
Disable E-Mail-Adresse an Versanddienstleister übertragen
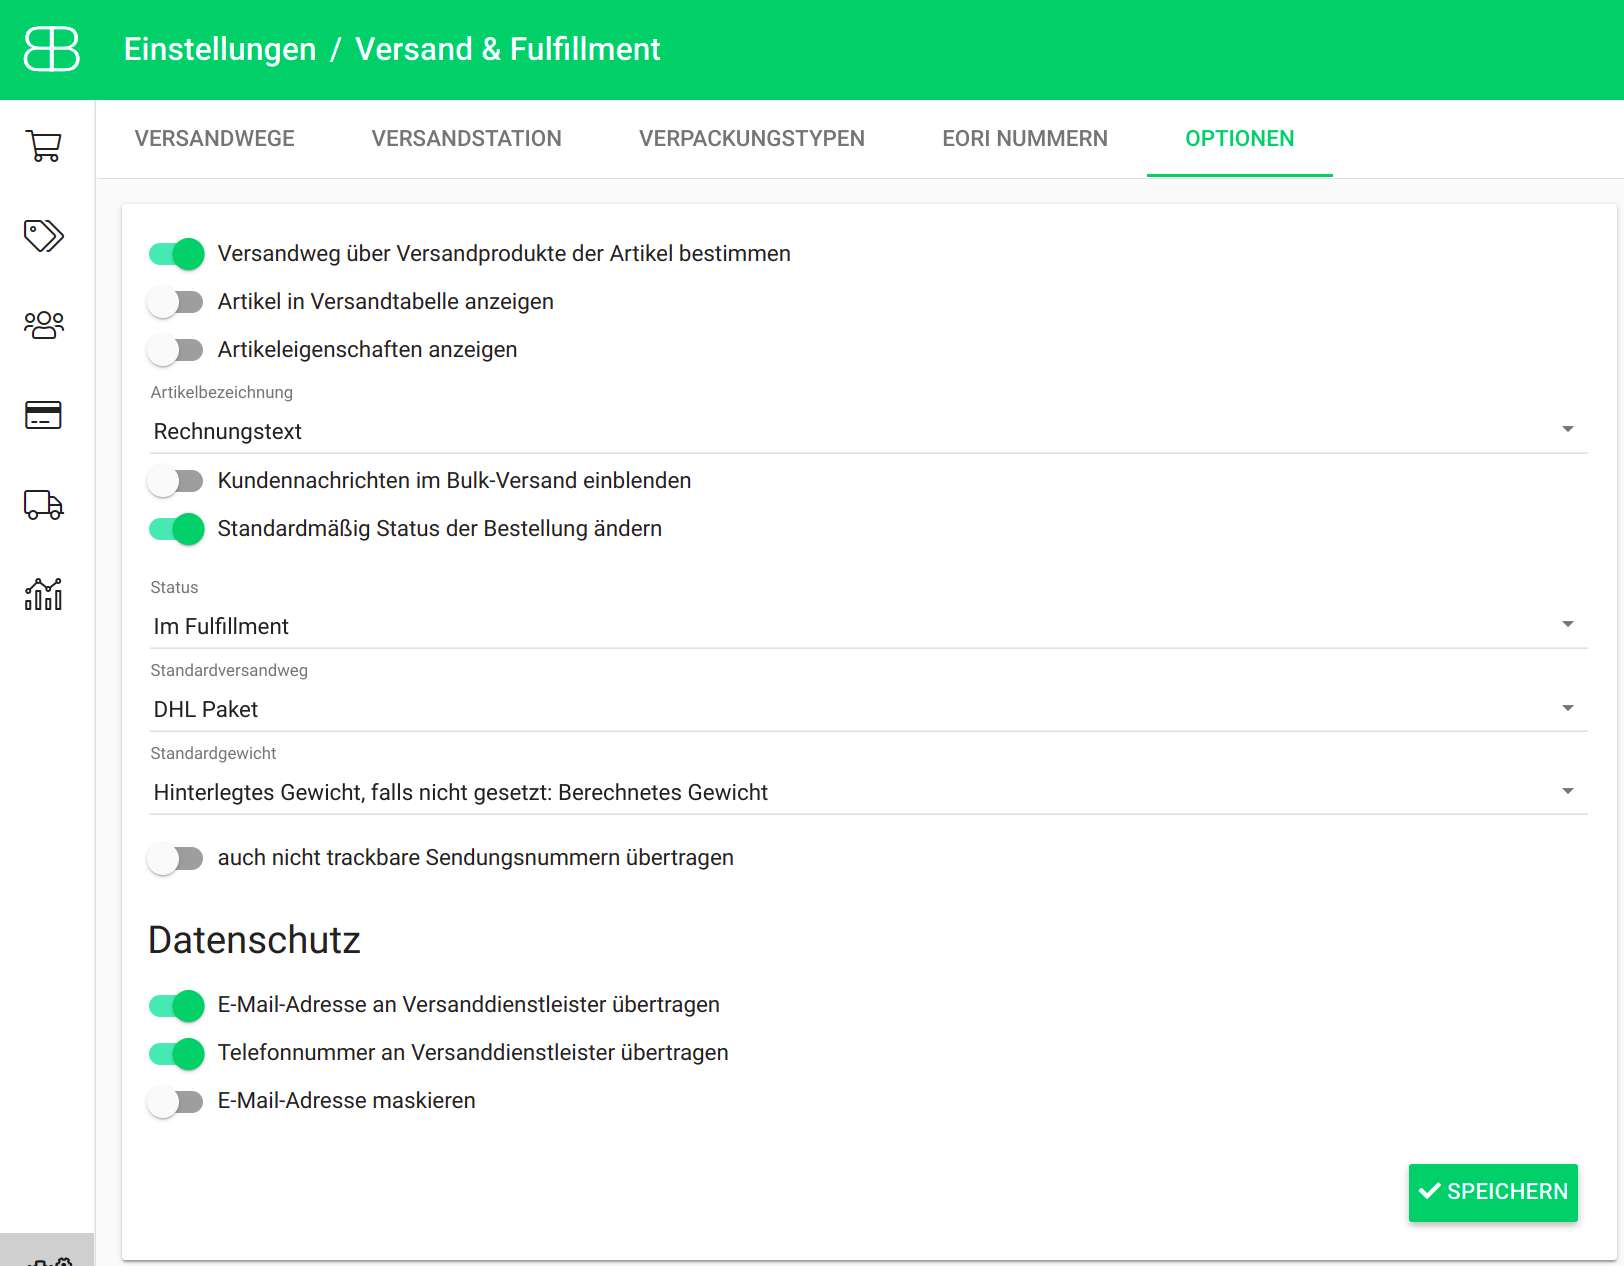click(177, 1005)
